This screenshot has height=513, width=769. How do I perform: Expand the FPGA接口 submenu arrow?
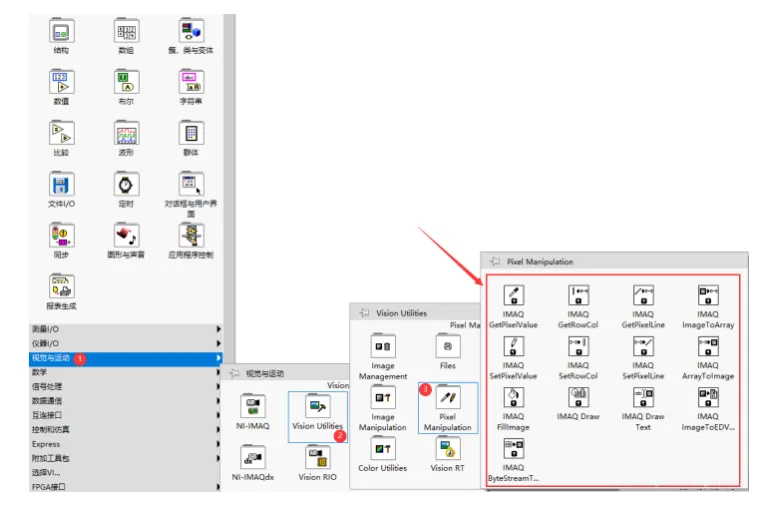[x=219, y=487]
